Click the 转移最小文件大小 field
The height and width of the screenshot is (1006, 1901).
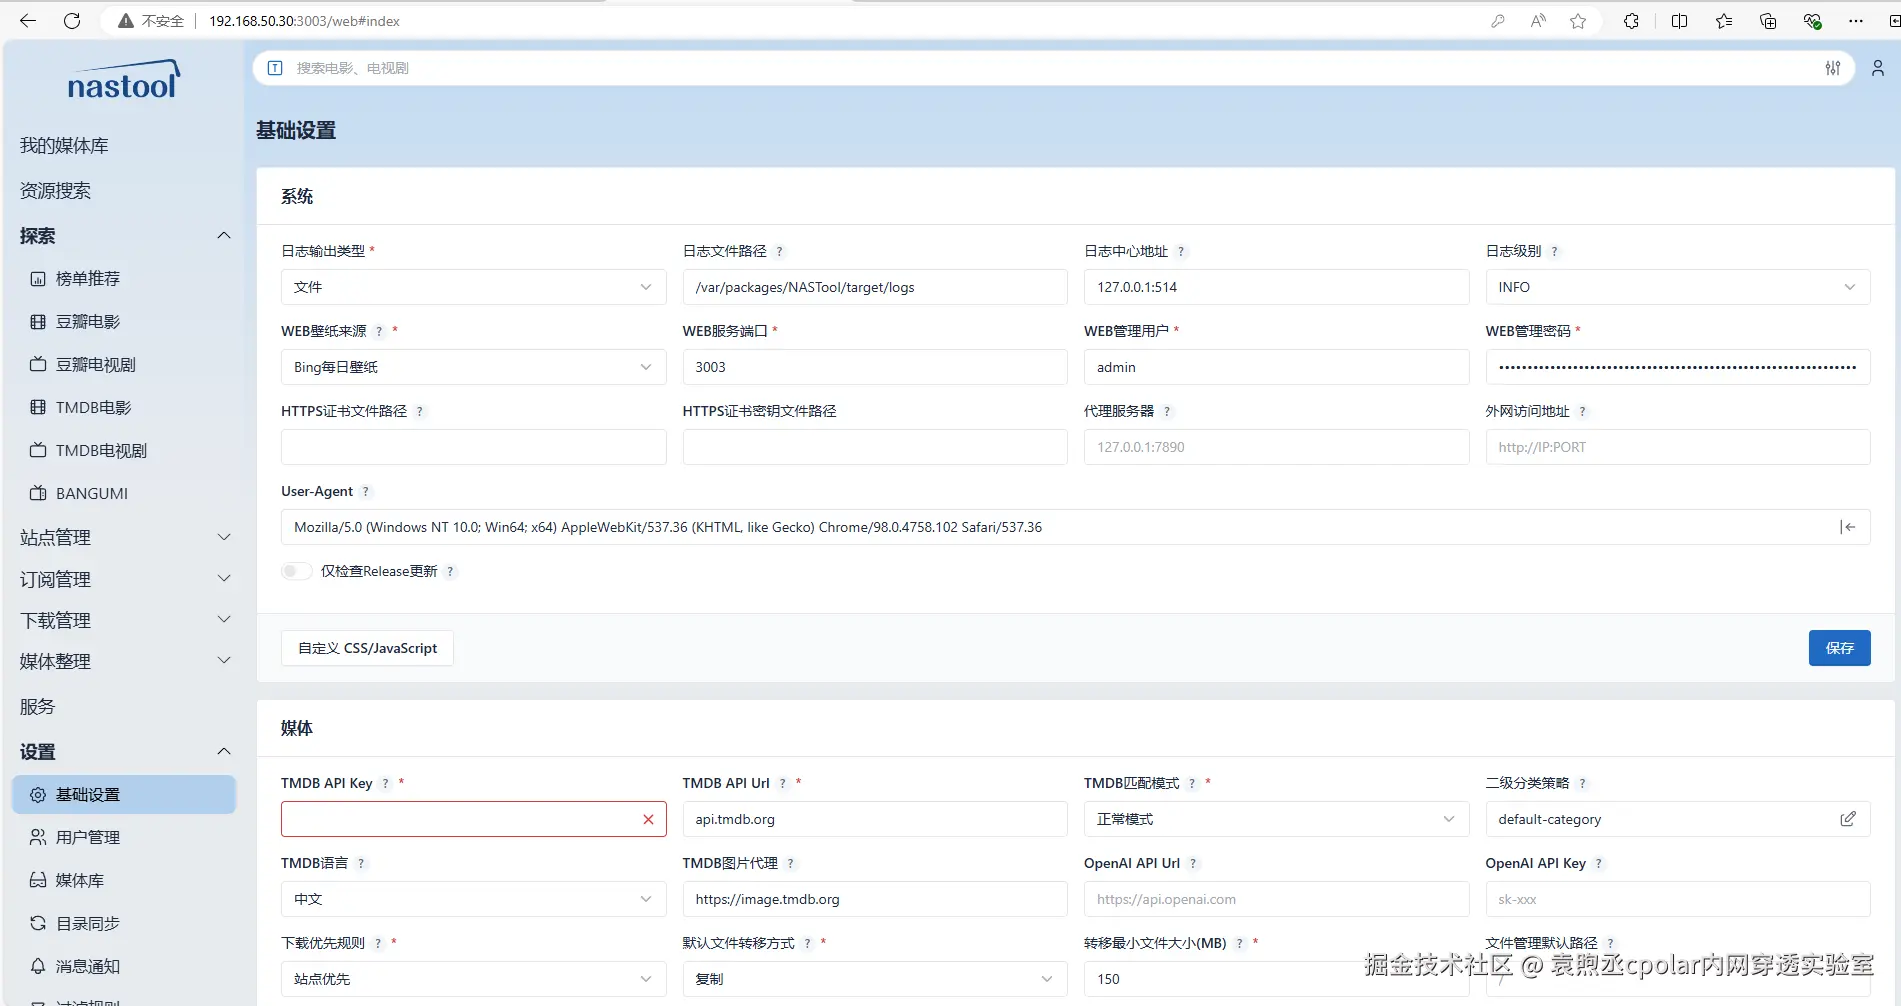[x=1276, y=979]
